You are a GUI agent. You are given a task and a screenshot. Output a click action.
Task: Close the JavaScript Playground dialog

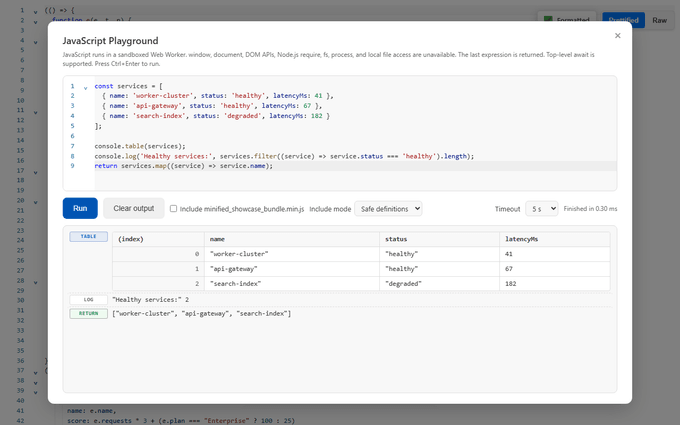pos(618,36)
